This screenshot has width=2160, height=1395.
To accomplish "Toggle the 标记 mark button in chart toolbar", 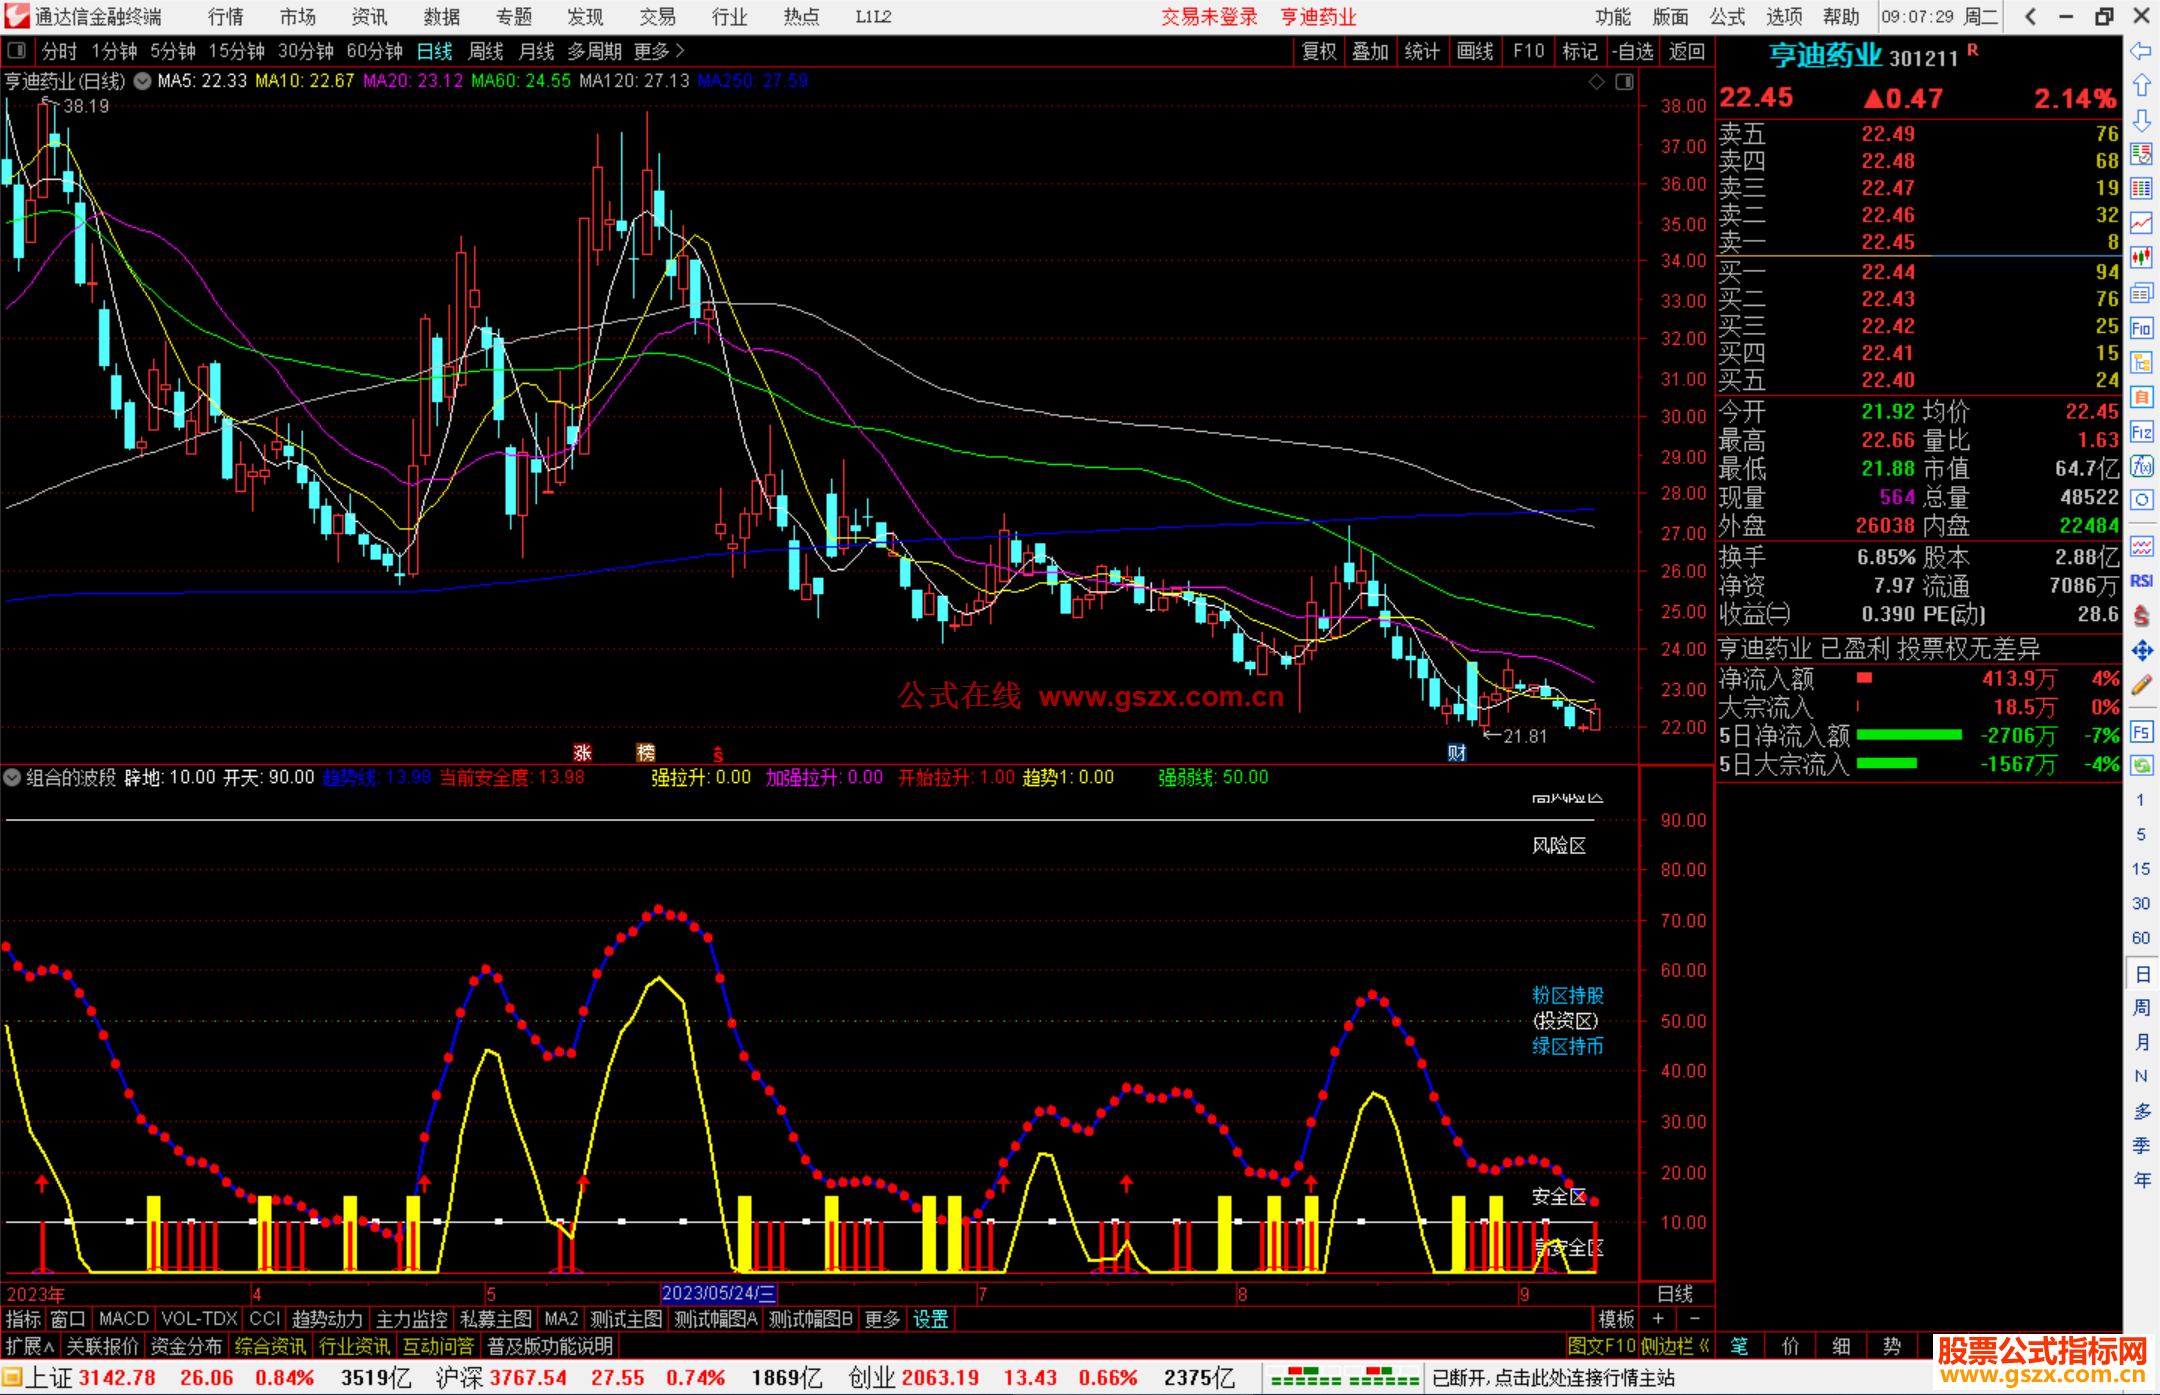I will (1580, 51).
